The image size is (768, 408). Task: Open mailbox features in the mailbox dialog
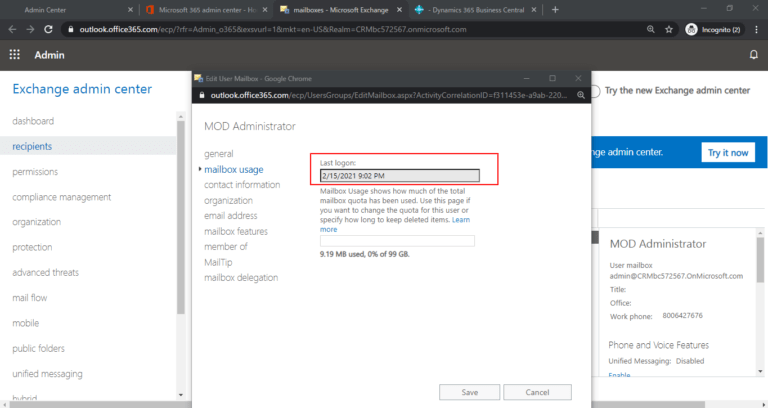pyautogui.click(x=236, y=231)
